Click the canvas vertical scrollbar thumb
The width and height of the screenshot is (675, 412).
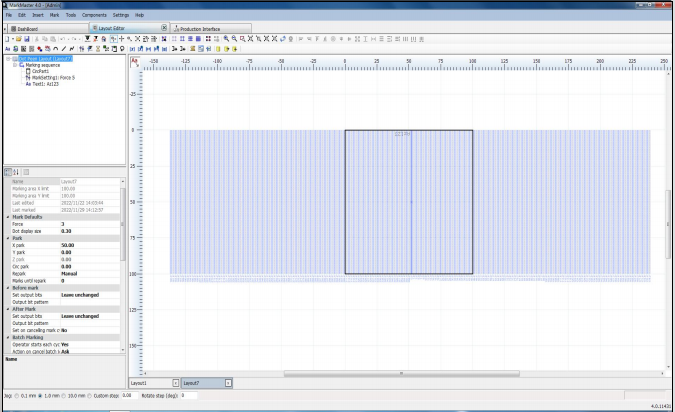click(x=668, y=224)
